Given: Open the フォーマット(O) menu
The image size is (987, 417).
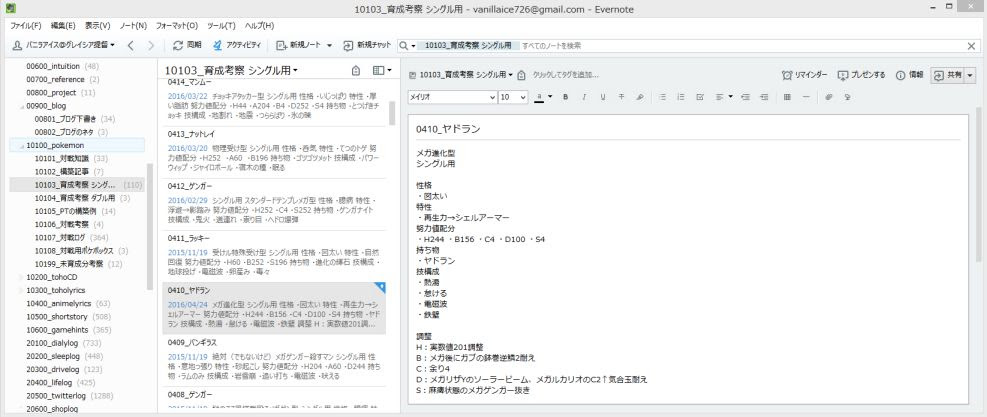Looking at the screenshot, I should [x=176, y=26].
